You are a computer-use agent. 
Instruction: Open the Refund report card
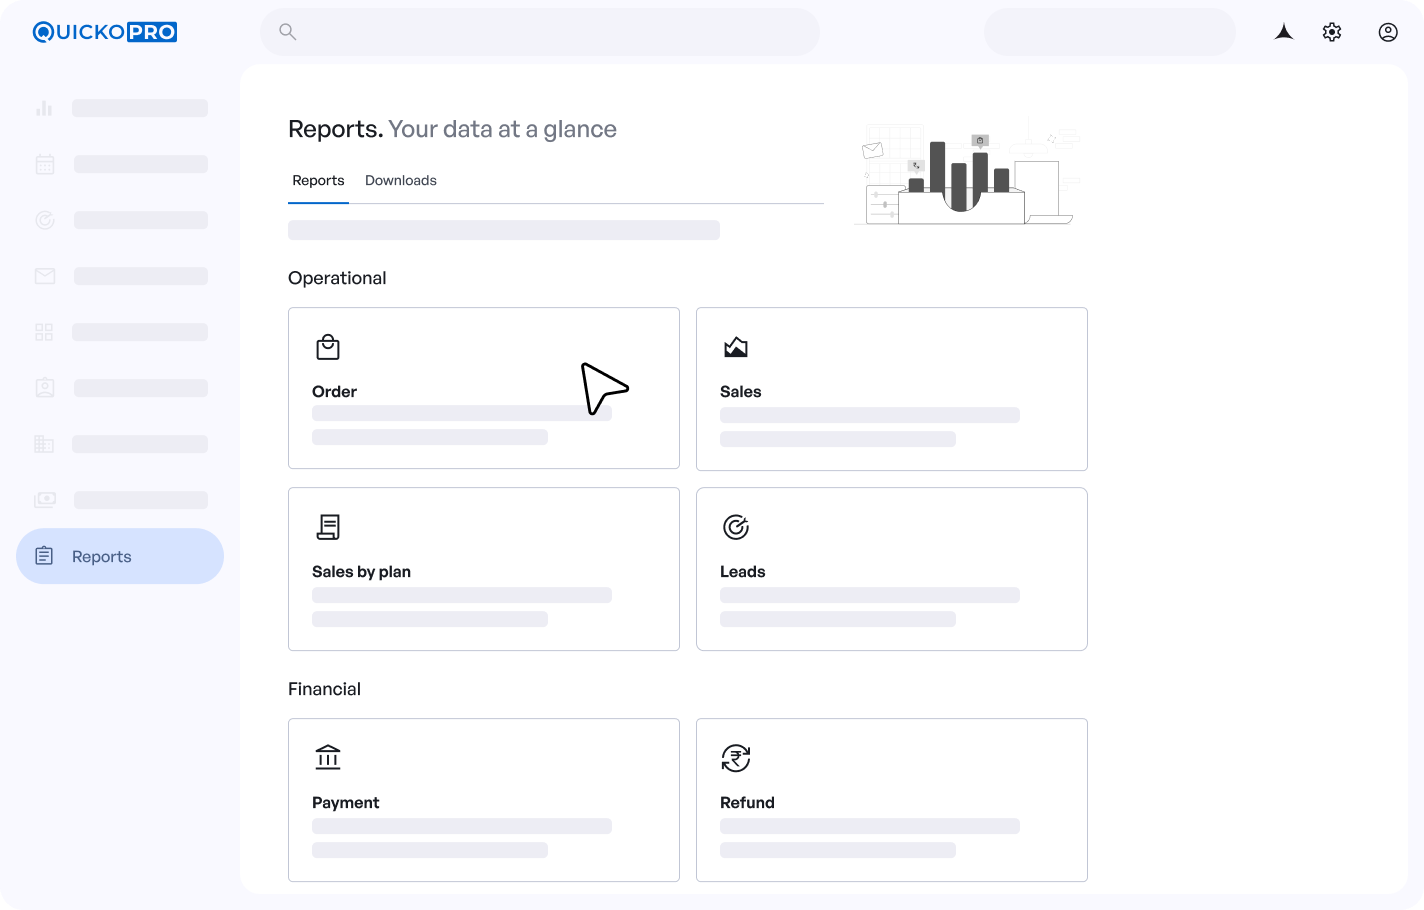coord(891,800)
